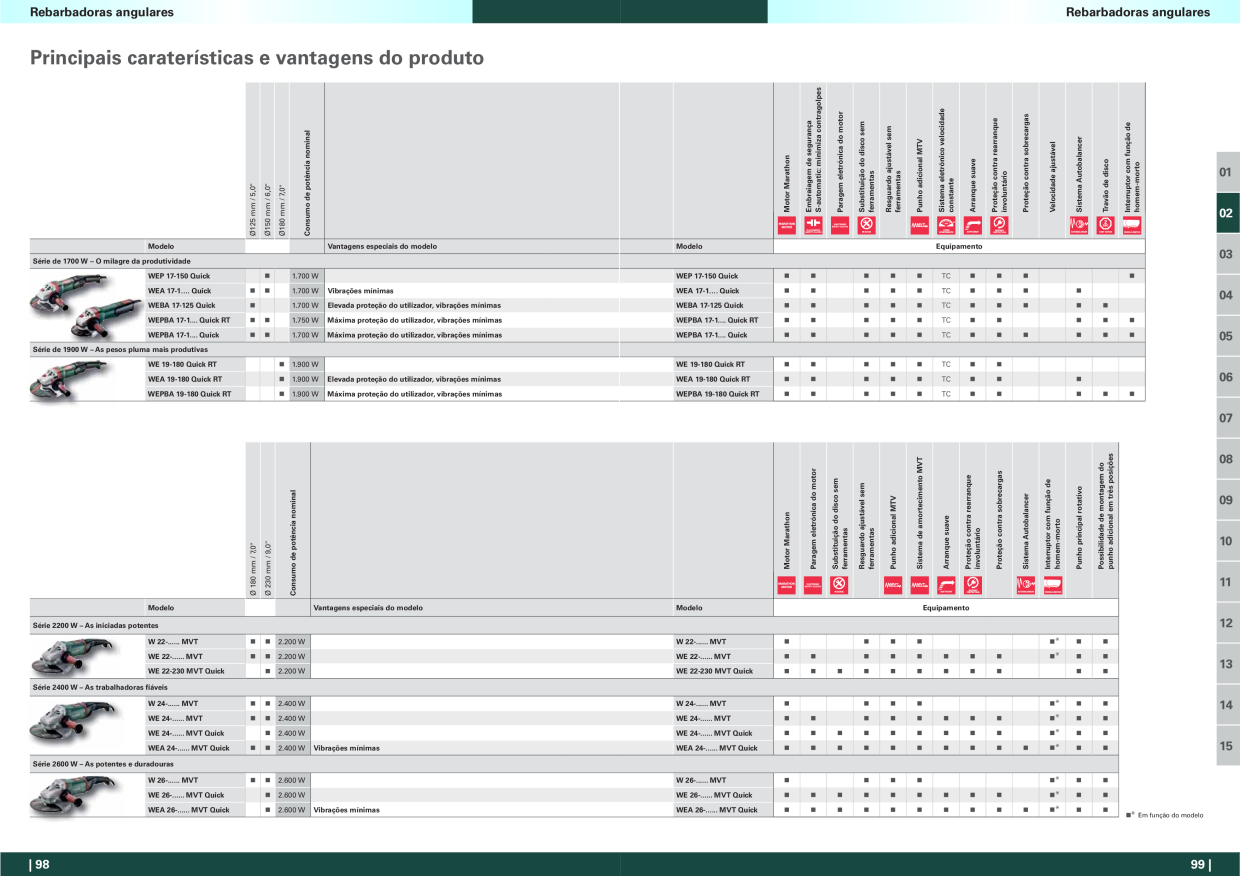Viewport: 1240px width, 876px height.
Task: Click the heading 'Principais caraterísticas e vantagens do produto'
Action: (257, 58)
